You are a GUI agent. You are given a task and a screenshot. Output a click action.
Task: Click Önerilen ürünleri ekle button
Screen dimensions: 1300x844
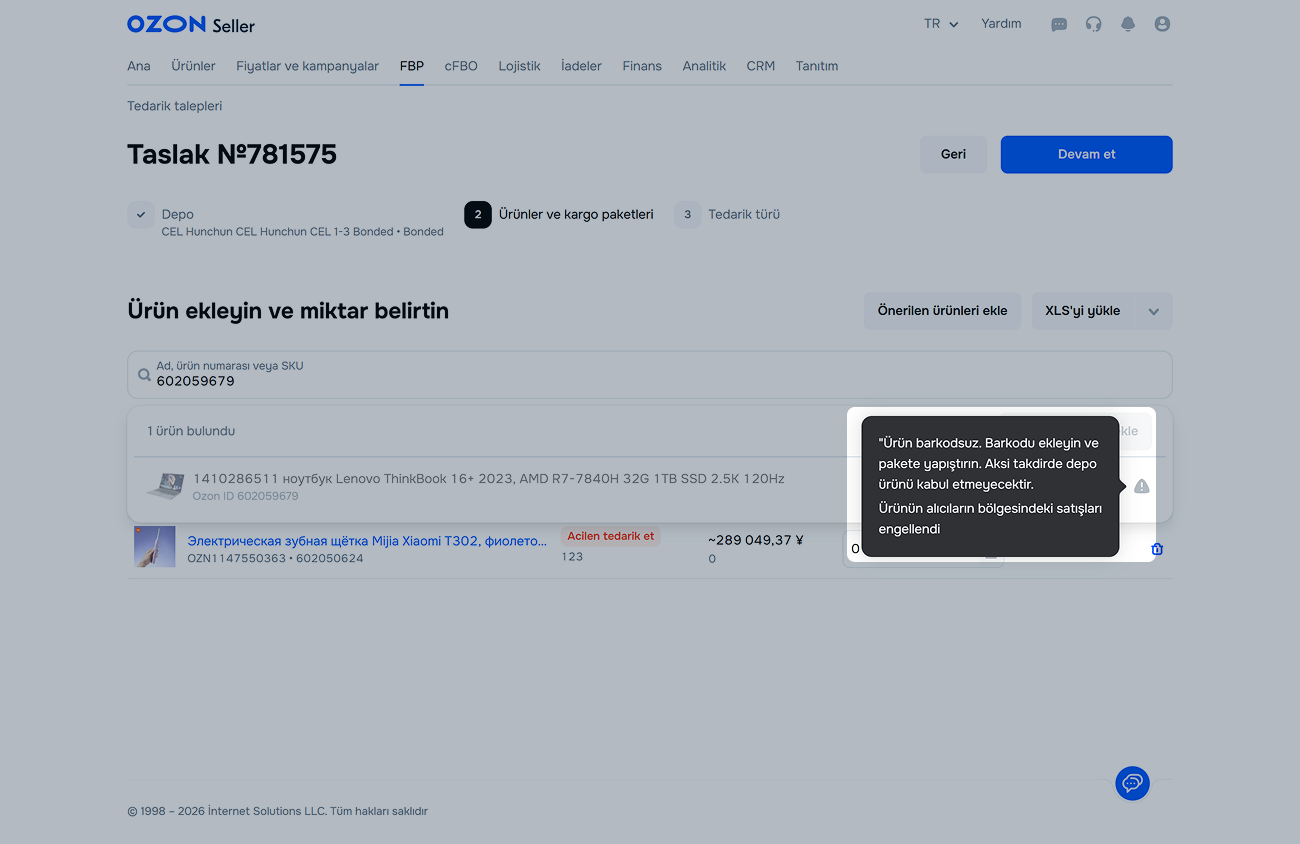(942, 311)
